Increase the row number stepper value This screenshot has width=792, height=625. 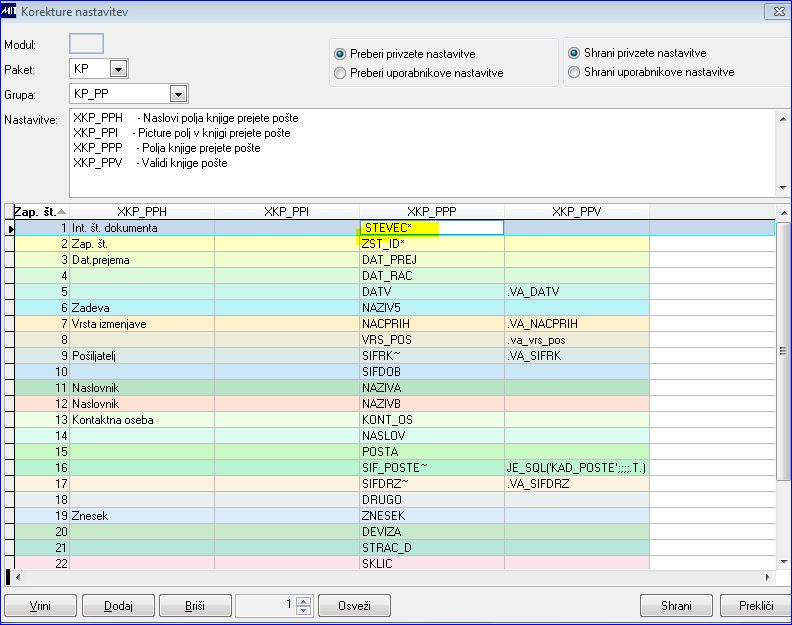click(305, 601)
